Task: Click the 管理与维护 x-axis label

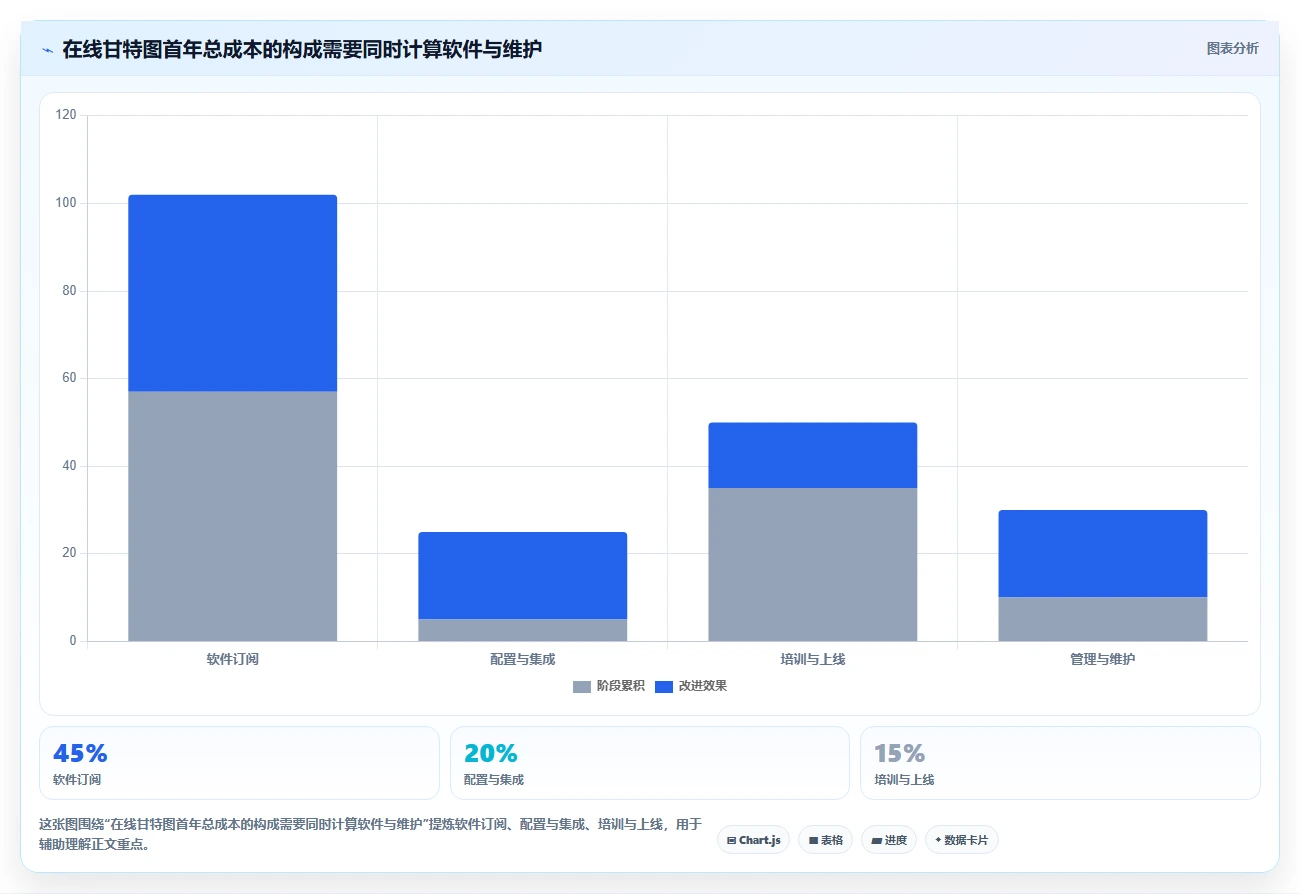Action: click(x=1103, y=659)
